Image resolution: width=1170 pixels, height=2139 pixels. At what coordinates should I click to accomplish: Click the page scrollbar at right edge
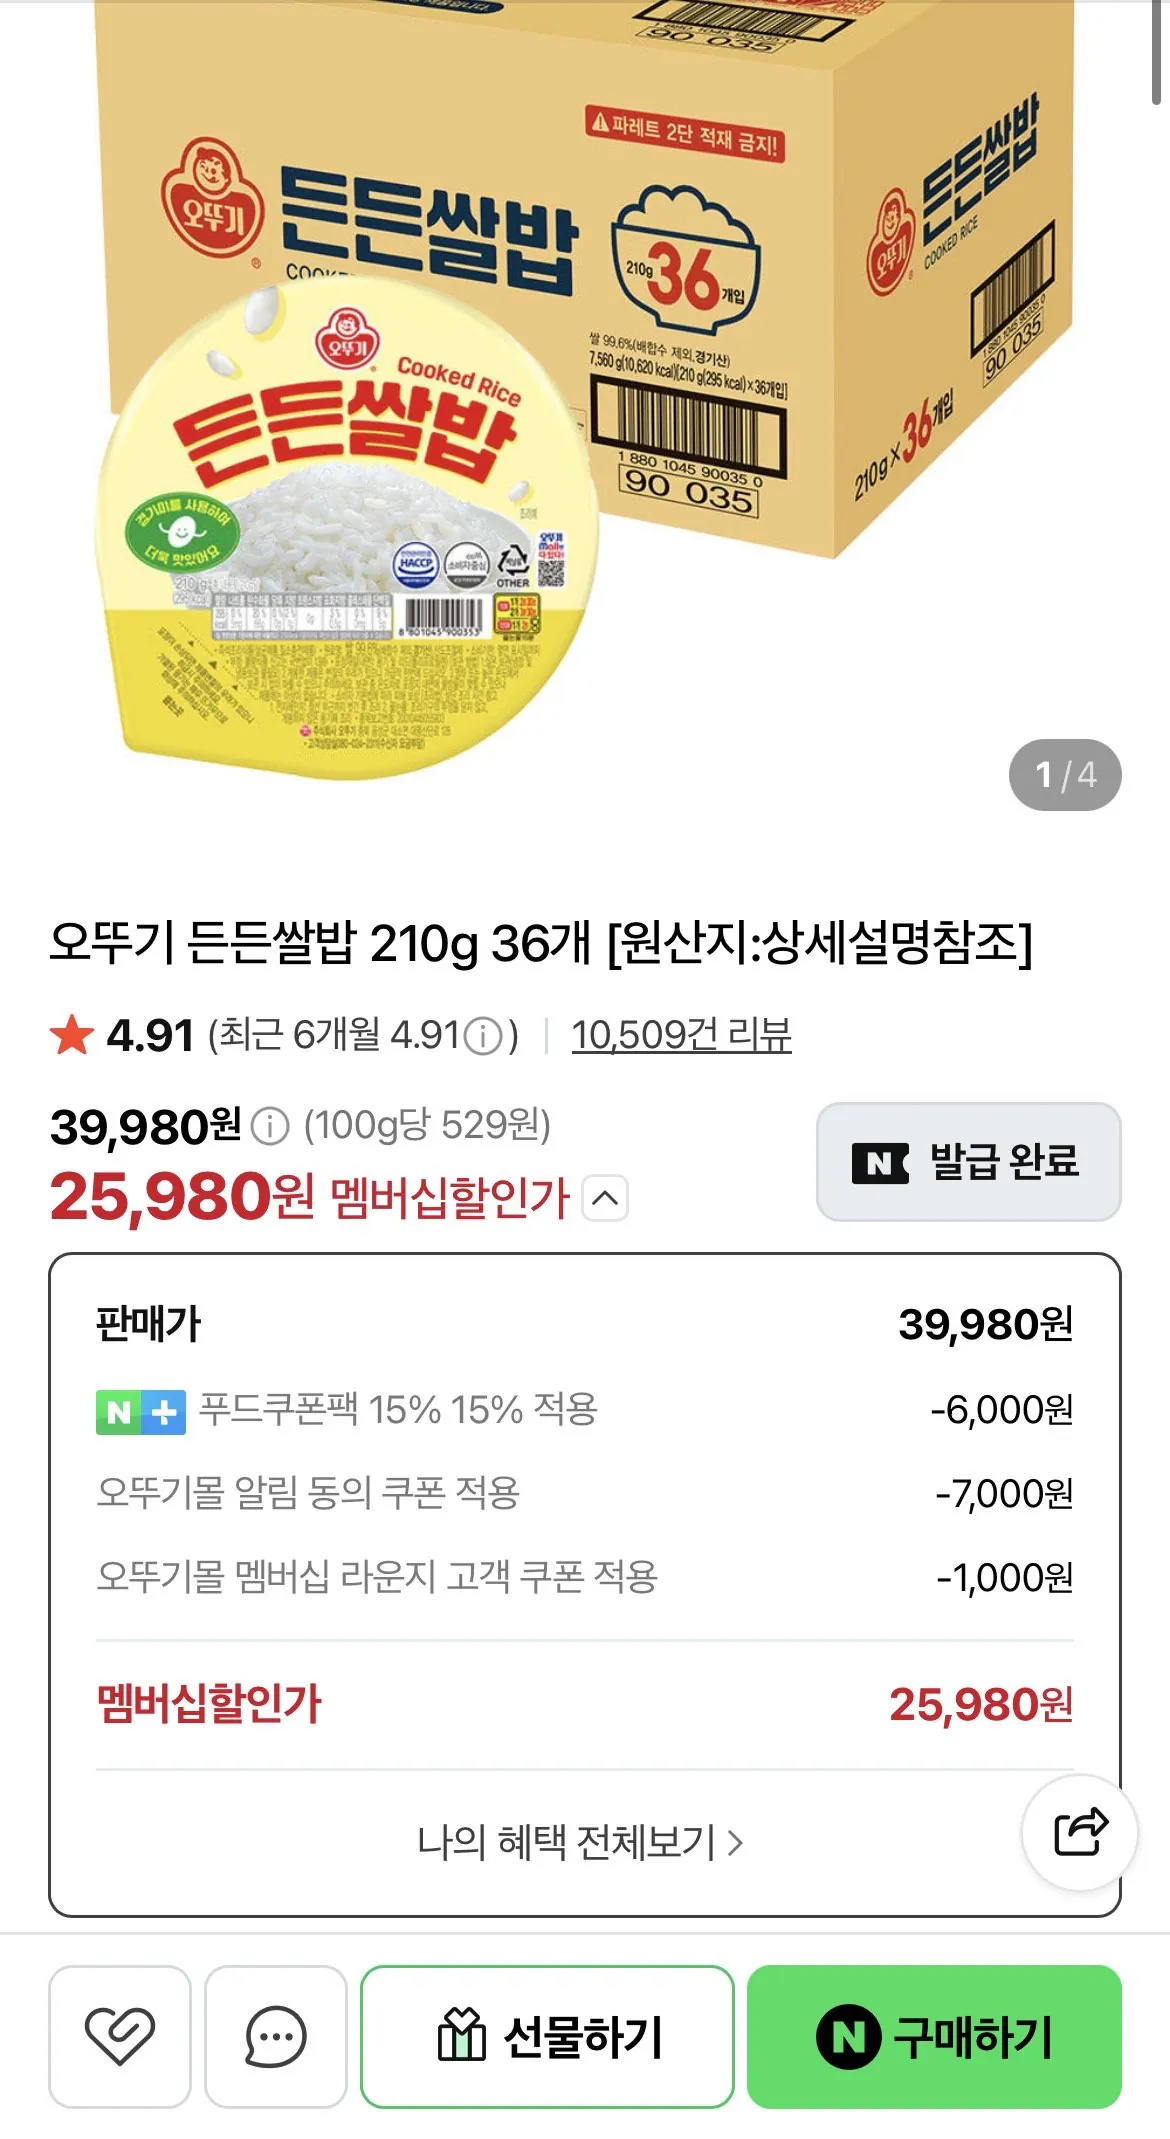[x=1156, y=52]
